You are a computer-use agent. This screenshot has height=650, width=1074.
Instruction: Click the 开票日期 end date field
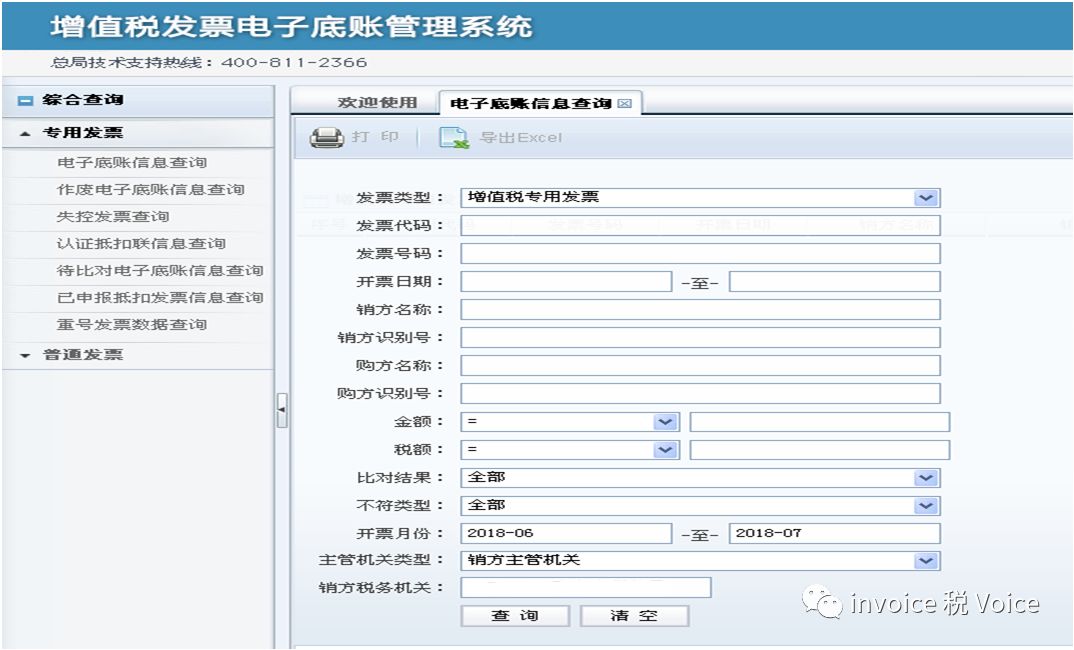click(x=834, y=282)
